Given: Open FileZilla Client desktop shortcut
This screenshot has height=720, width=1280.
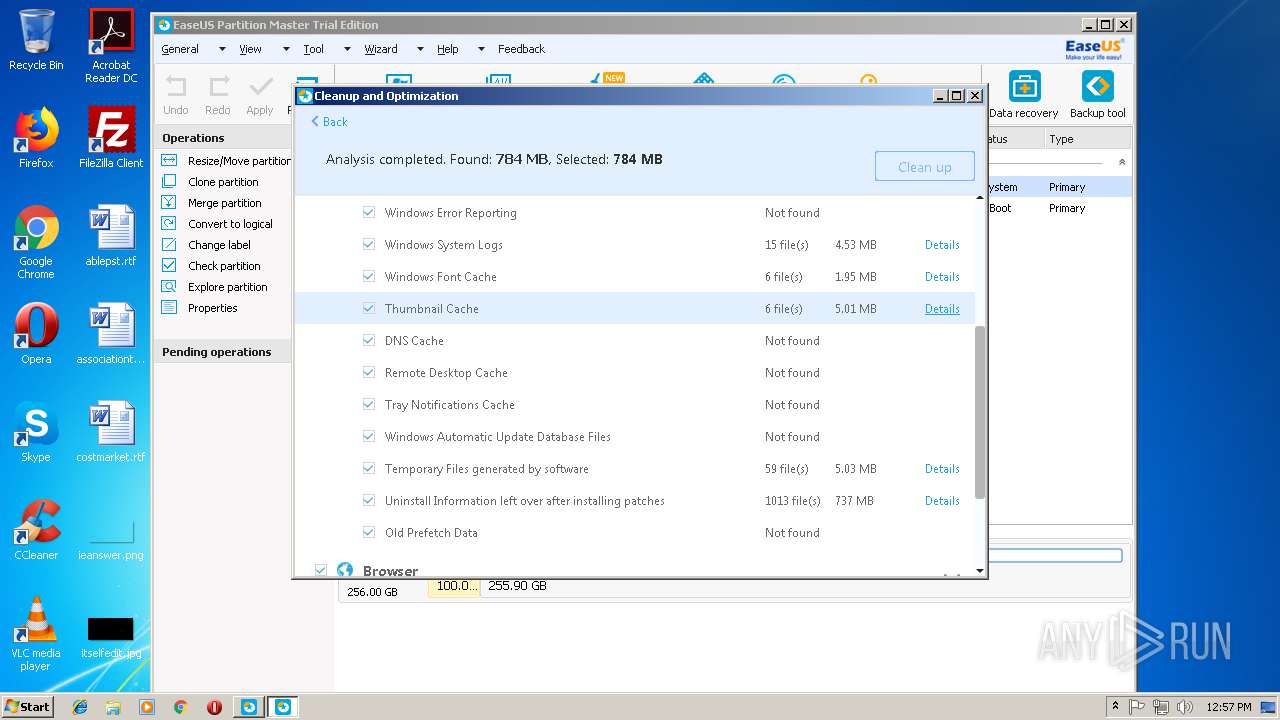Looking at the screenshot, I should tap(111, 137).
